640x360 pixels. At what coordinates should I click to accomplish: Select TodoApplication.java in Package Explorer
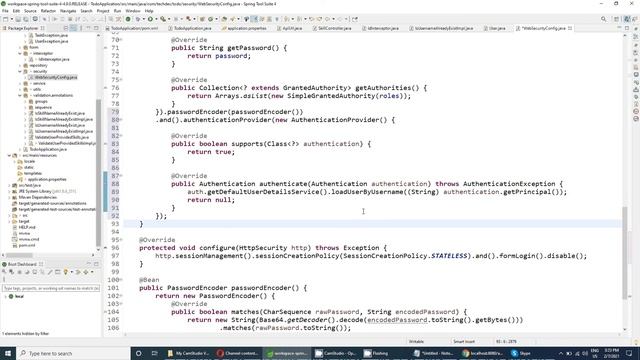pyautogui.click(x=44, y=149)
